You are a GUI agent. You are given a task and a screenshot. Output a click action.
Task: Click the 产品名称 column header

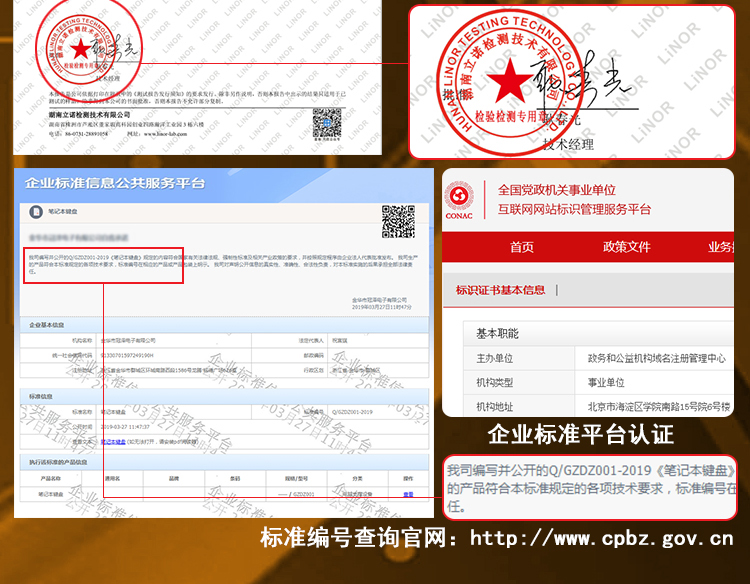[51, 478]
